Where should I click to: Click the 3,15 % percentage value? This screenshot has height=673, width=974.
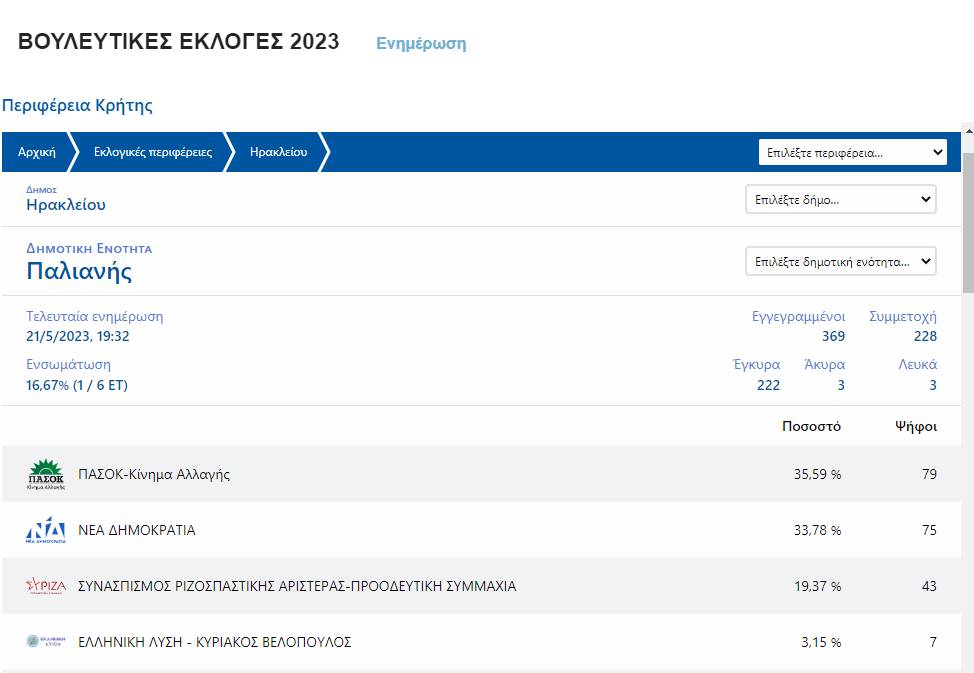click(821, 642)
